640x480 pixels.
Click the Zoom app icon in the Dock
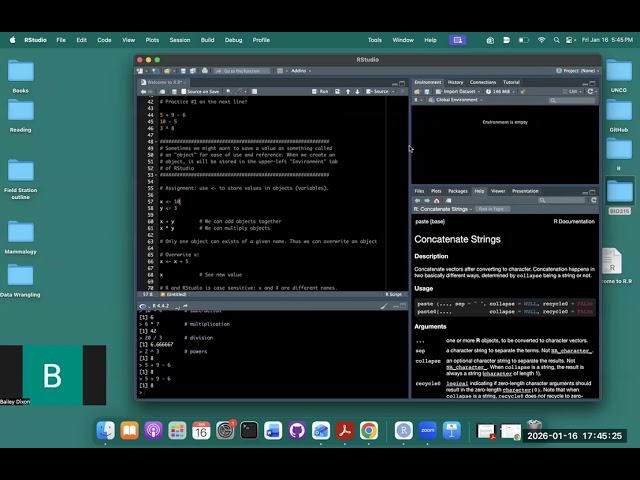[427, 431]
